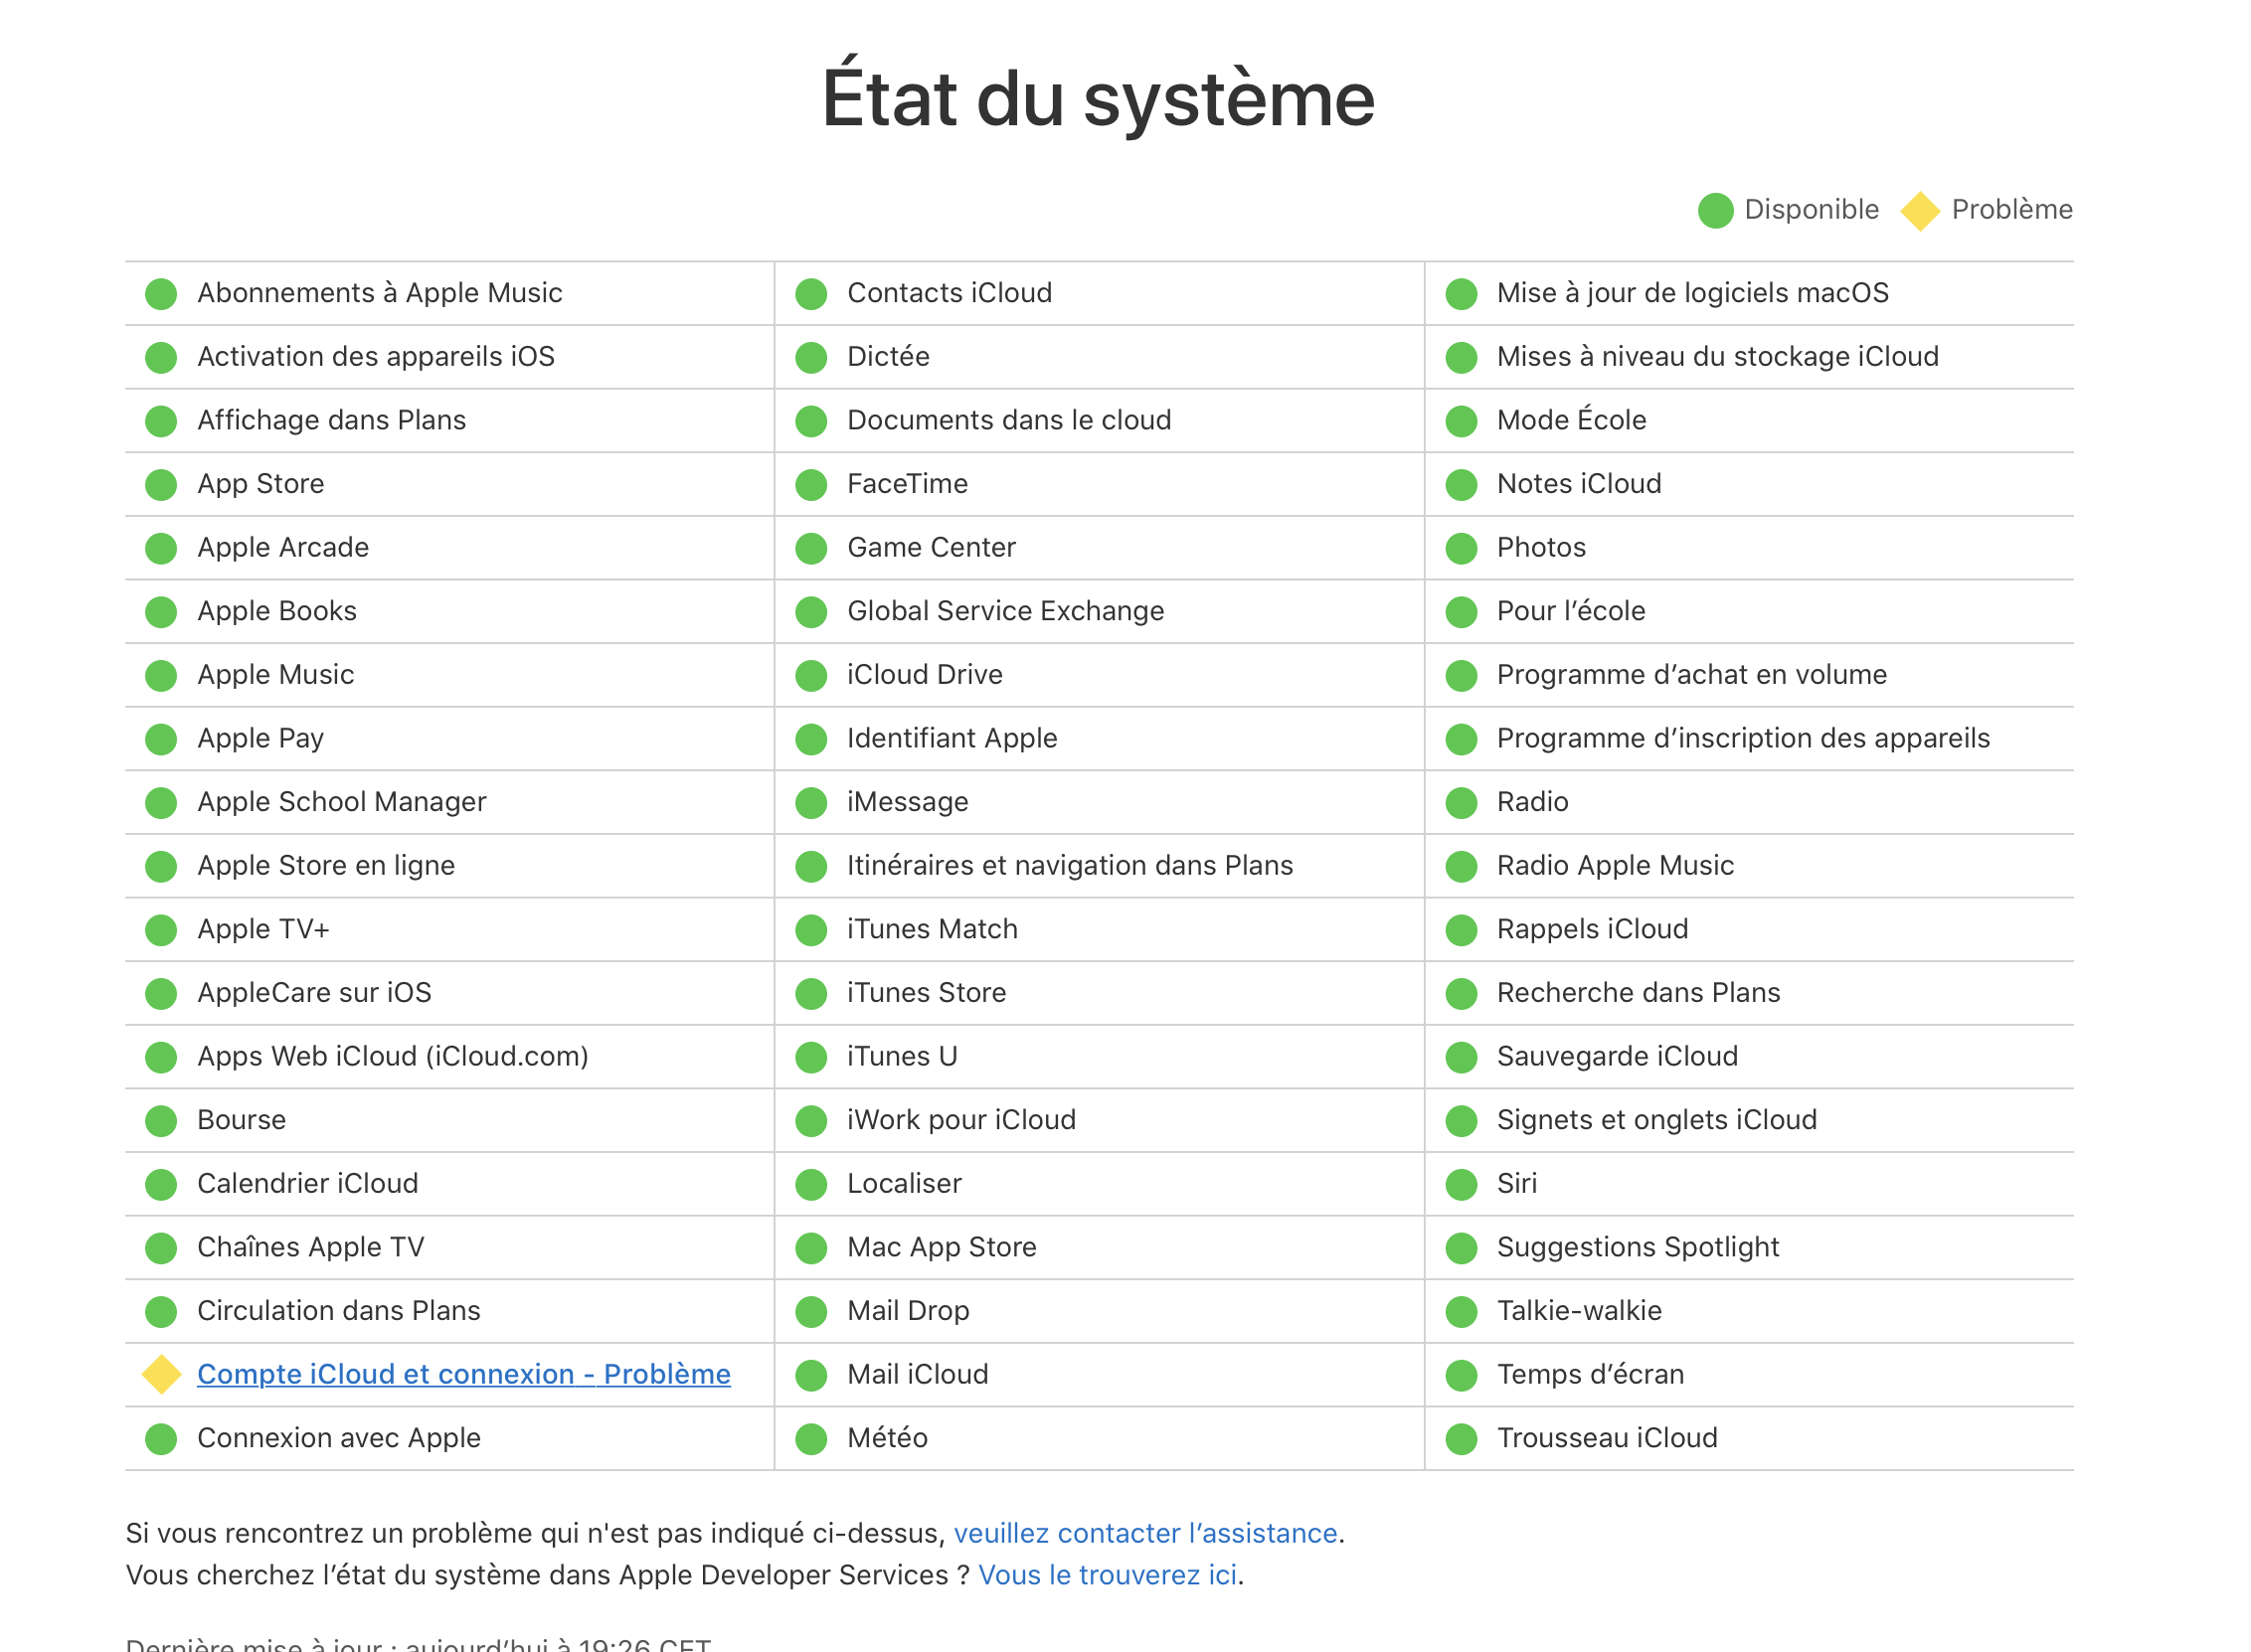Click the Apple Music service label

pyautogui.click(x=275, y=675)
